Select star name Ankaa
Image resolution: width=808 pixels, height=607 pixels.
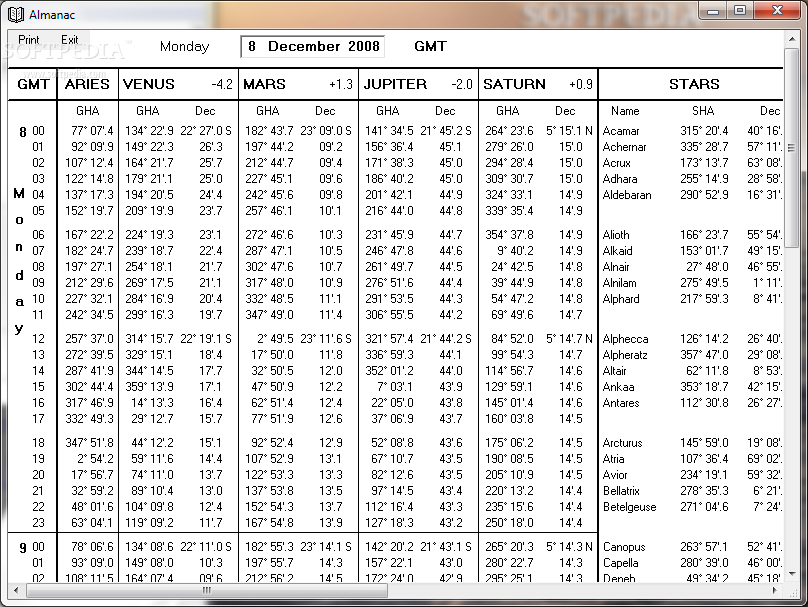click(x=618, y=387)
